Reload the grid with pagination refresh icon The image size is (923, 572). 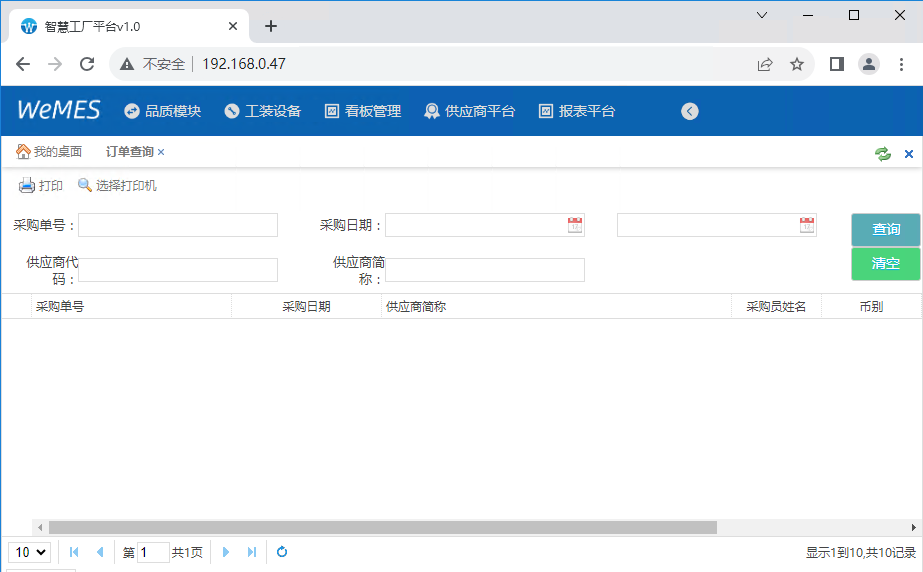[282, 552]
